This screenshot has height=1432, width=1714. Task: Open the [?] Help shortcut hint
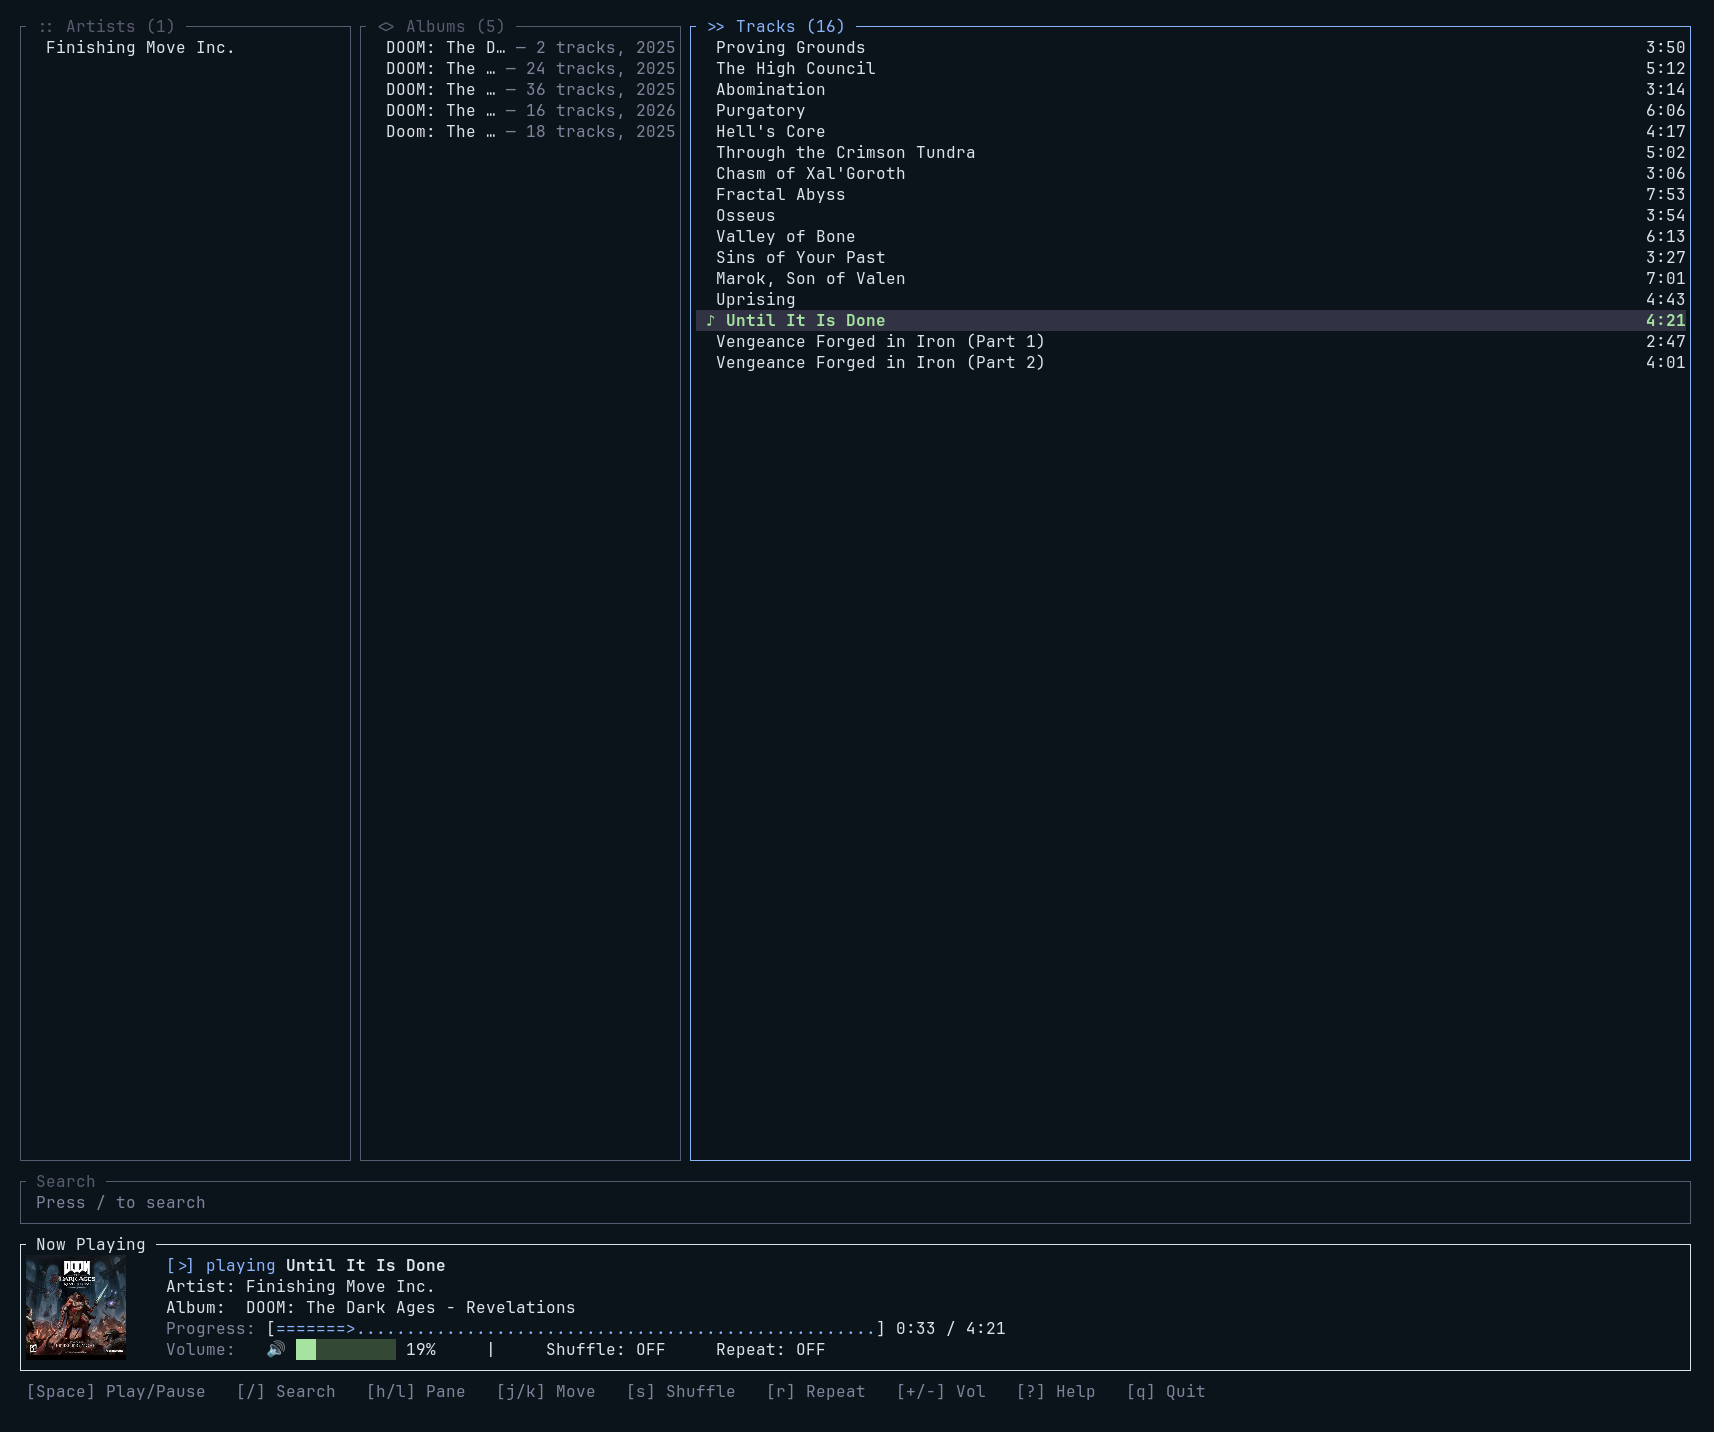[x=1056, y=1392]
